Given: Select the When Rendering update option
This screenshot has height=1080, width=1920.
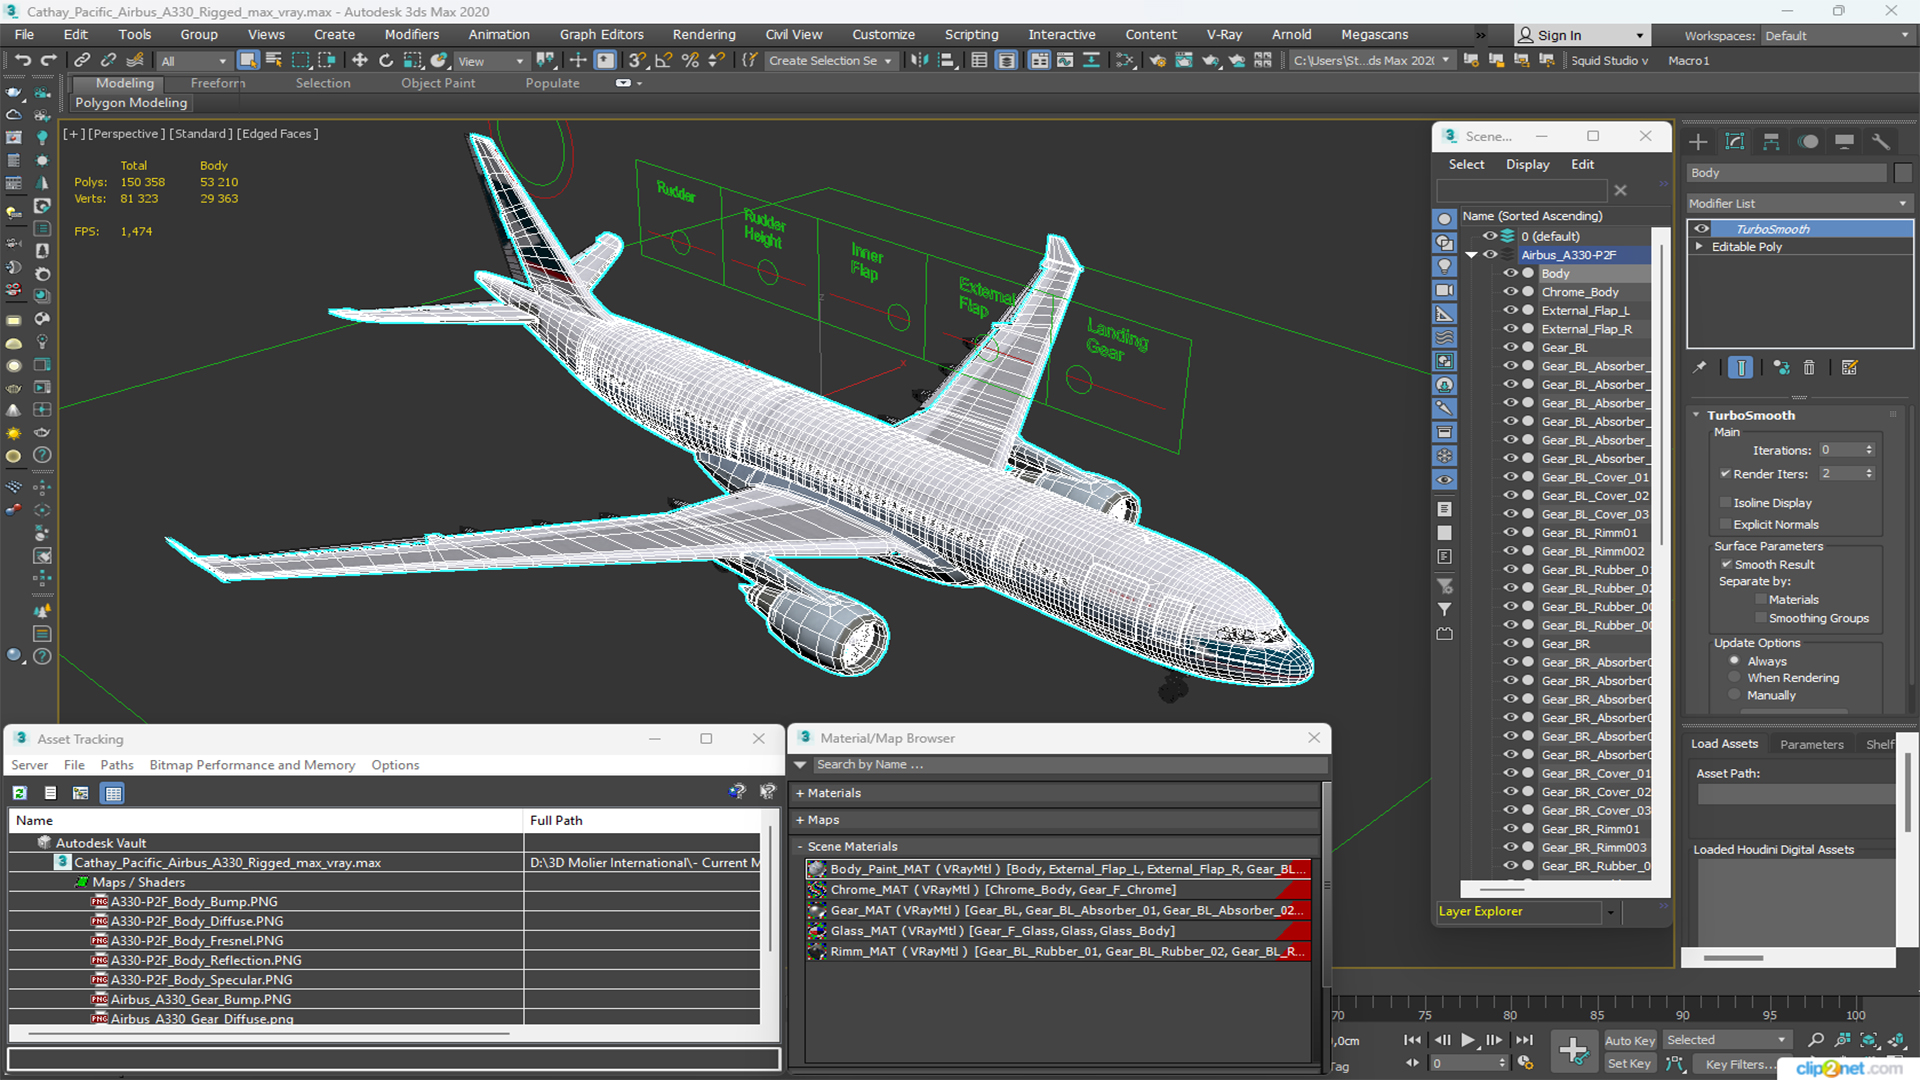Looking at the screenshot, I should 1734,678.
